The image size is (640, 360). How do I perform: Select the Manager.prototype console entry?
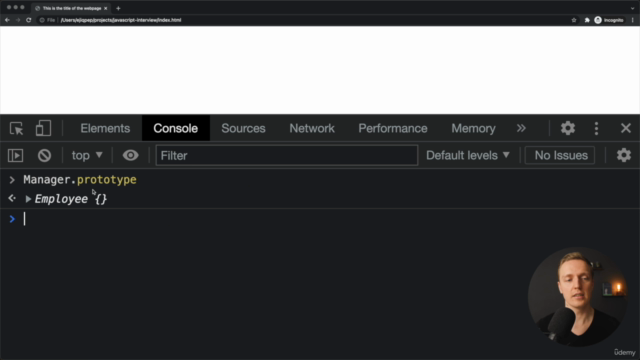tap(80, 180)
